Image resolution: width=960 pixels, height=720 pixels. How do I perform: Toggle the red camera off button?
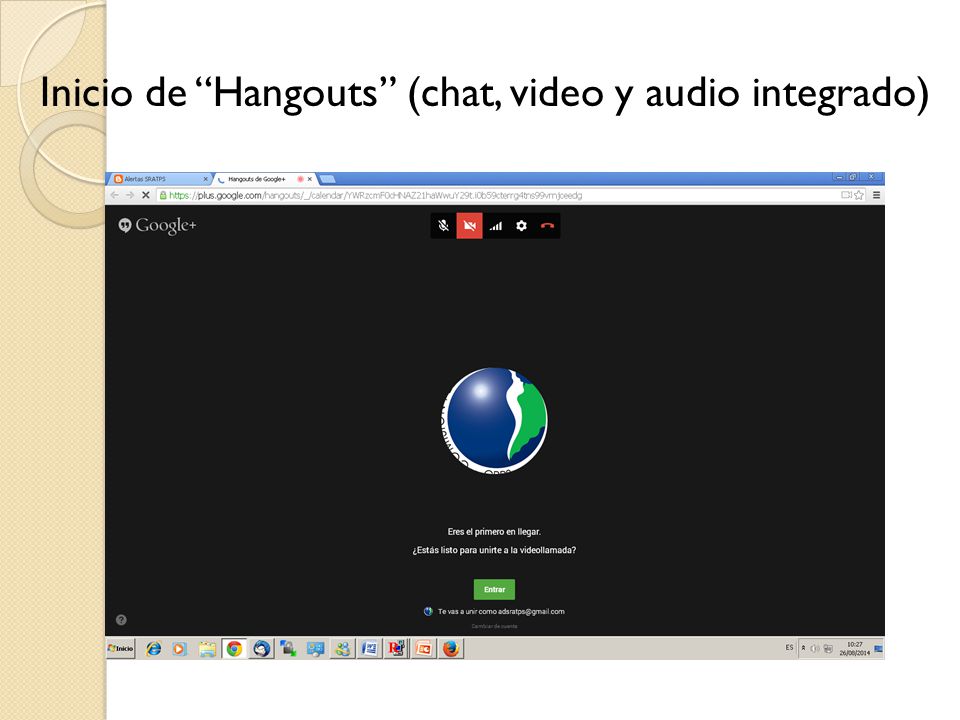(x=470, y=226)
